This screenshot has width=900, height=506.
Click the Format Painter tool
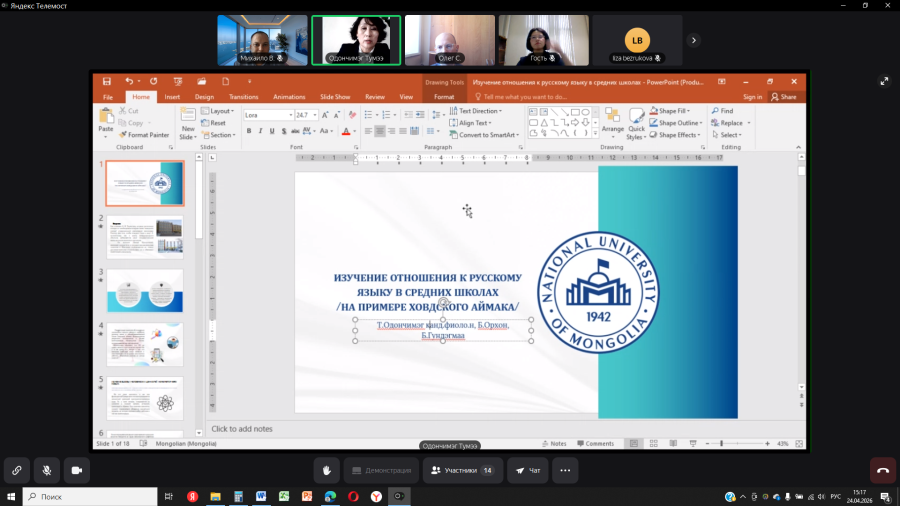click(147, 134)
